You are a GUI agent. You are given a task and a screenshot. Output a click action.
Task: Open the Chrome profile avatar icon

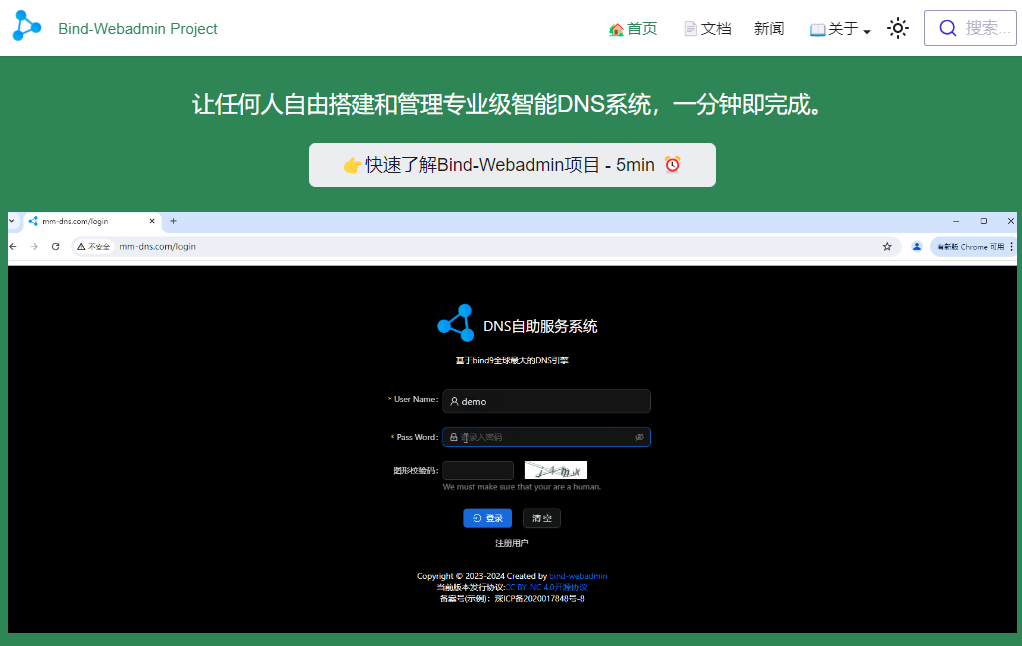coord(916,246)
